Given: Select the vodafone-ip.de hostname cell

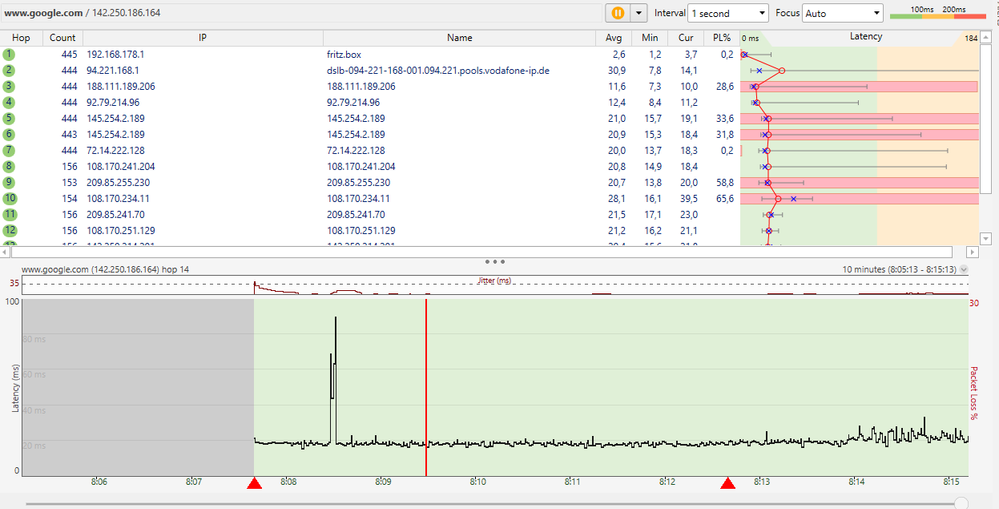Looking at the screenshot, I should (x=438, y=71).
